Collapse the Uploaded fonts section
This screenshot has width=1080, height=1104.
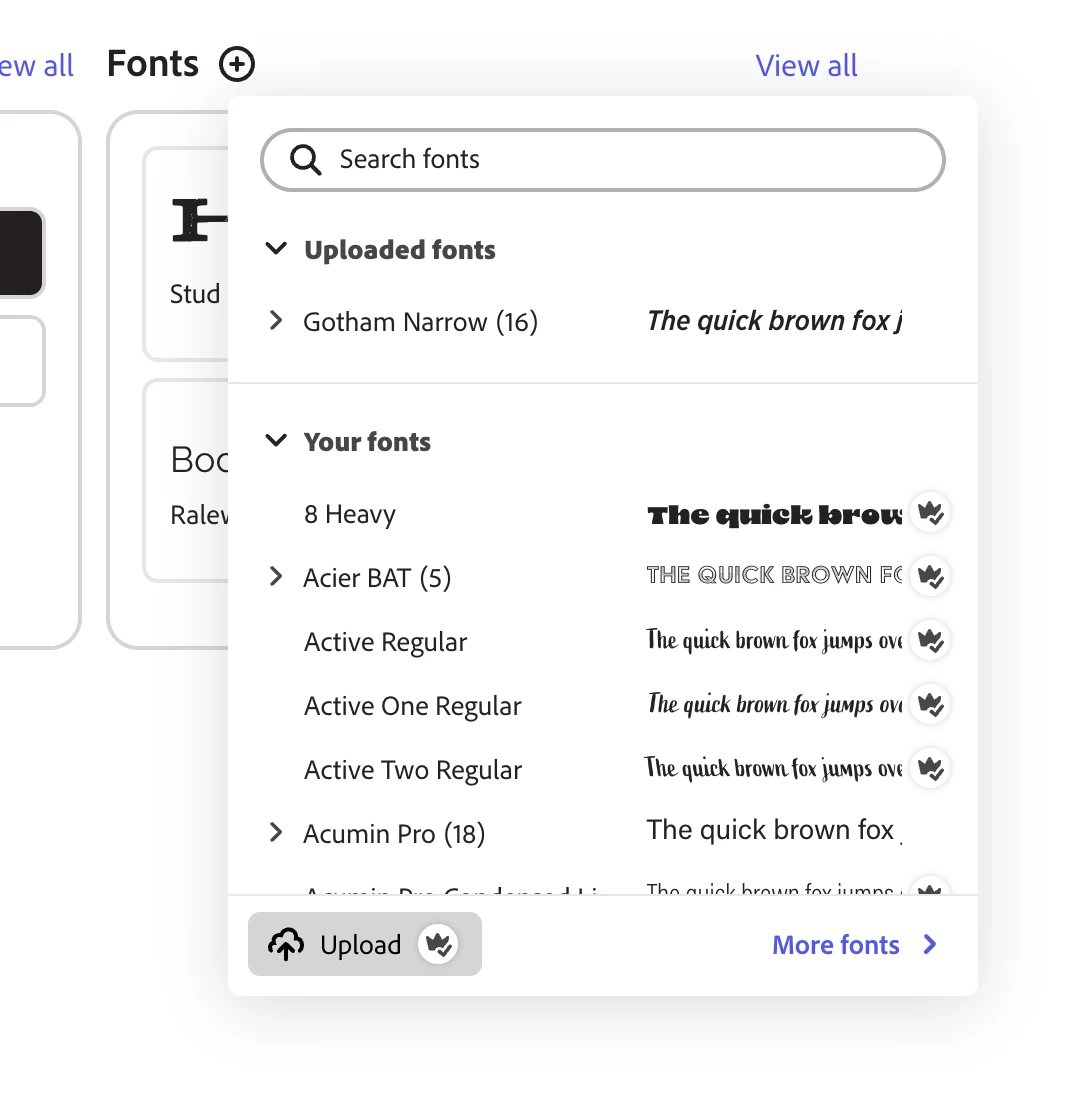click(276, 249)
